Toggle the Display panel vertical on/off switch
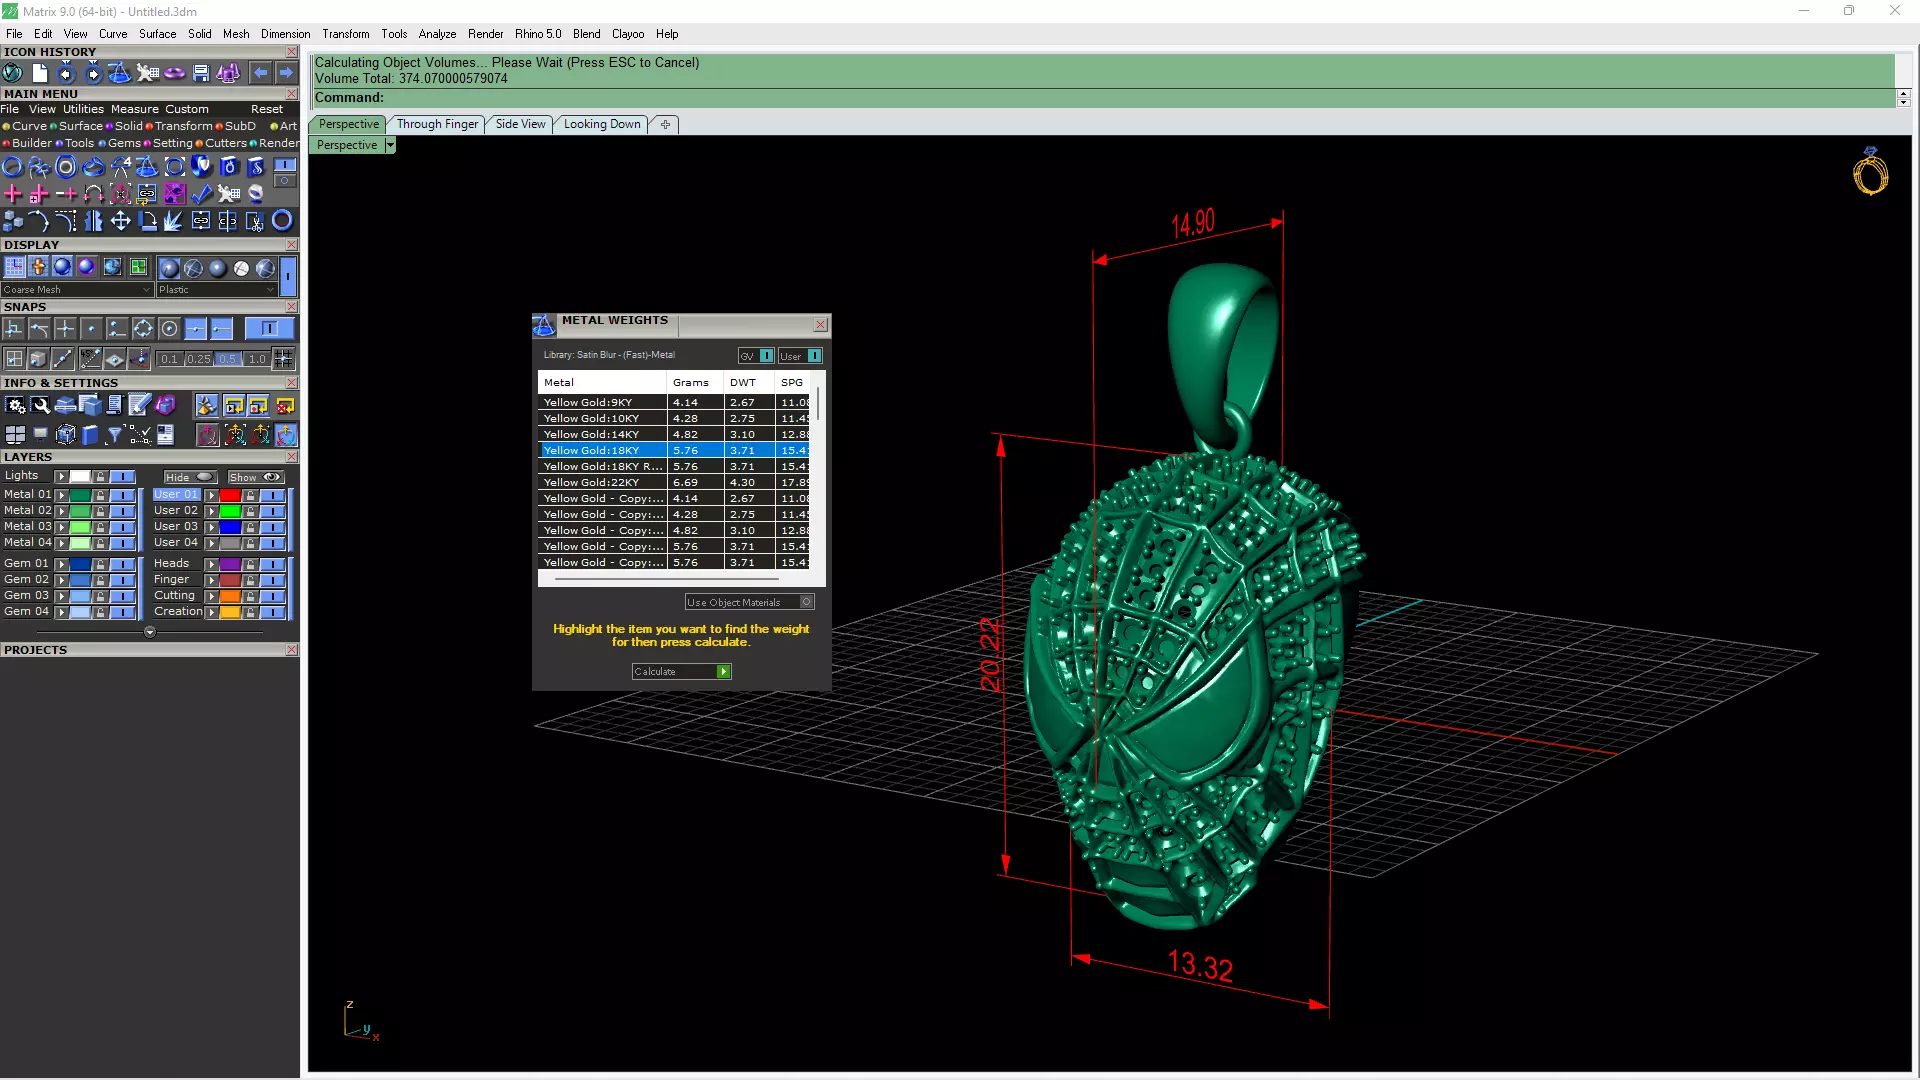The image size is (1920, 1080). [288, 274]
